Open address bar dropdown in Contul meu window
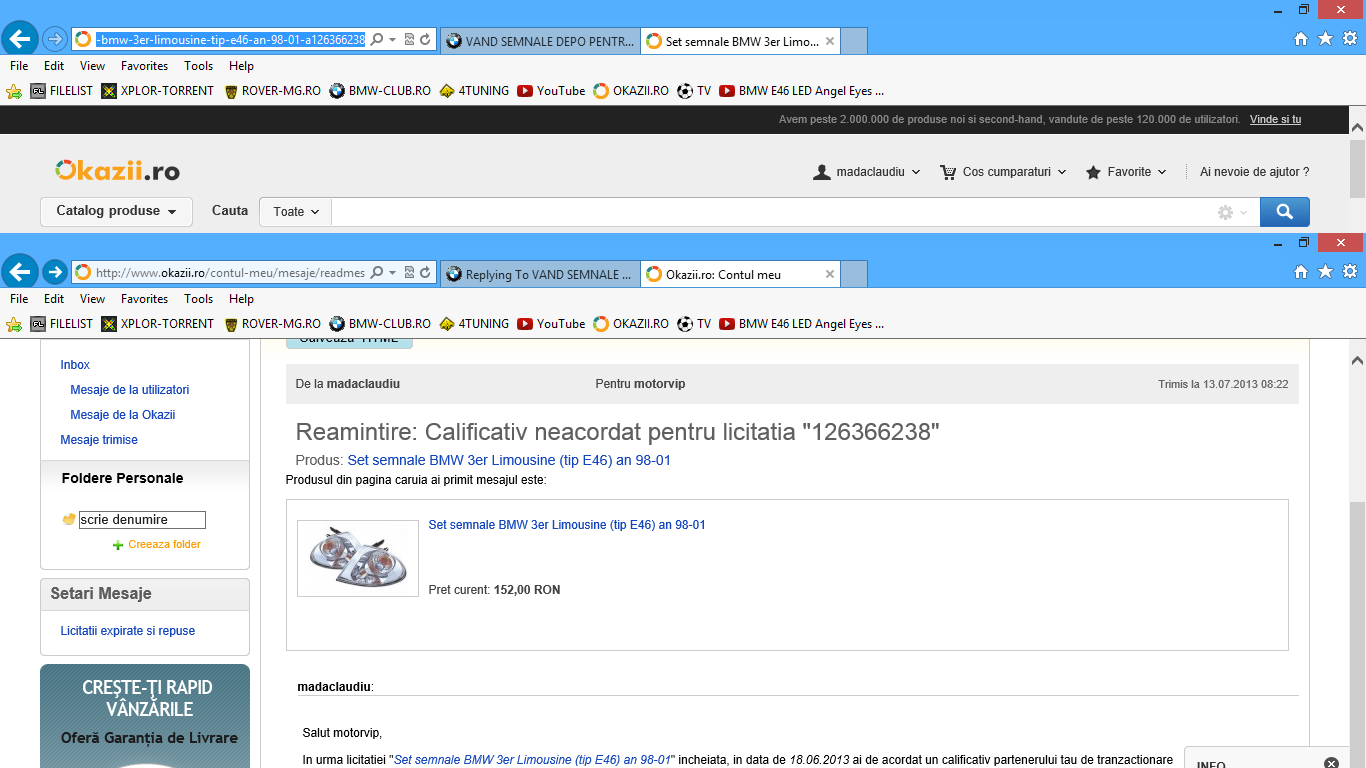This screenshot has height=768, width=1366. click(392, 273)
